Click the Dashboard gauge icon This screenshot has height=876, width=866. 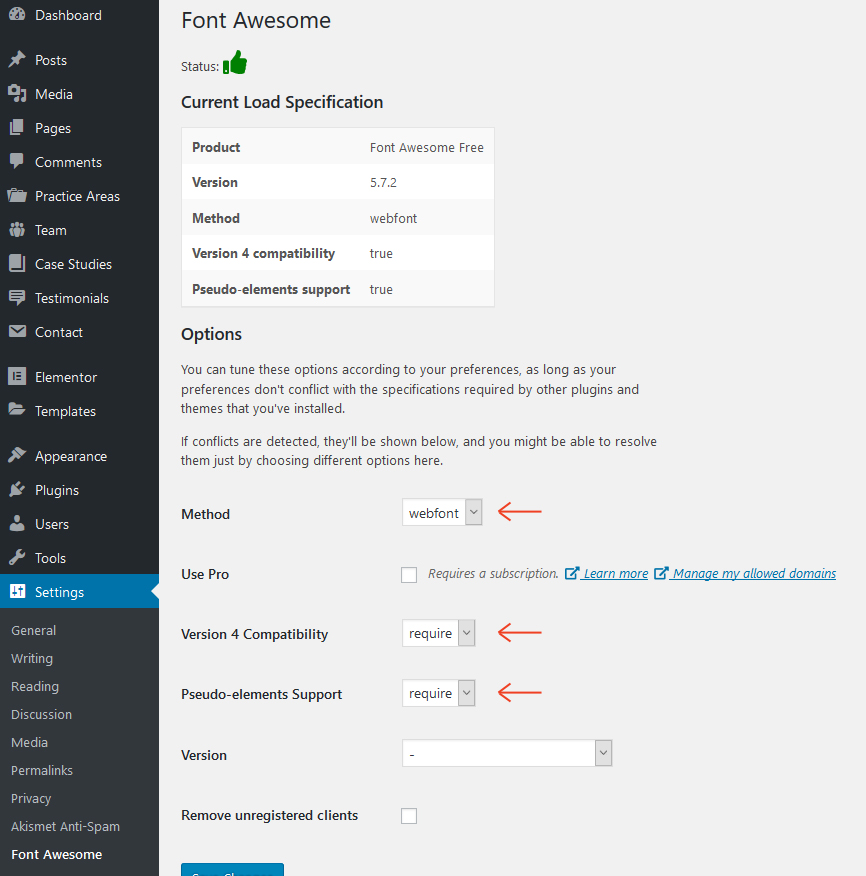point(17,15)
